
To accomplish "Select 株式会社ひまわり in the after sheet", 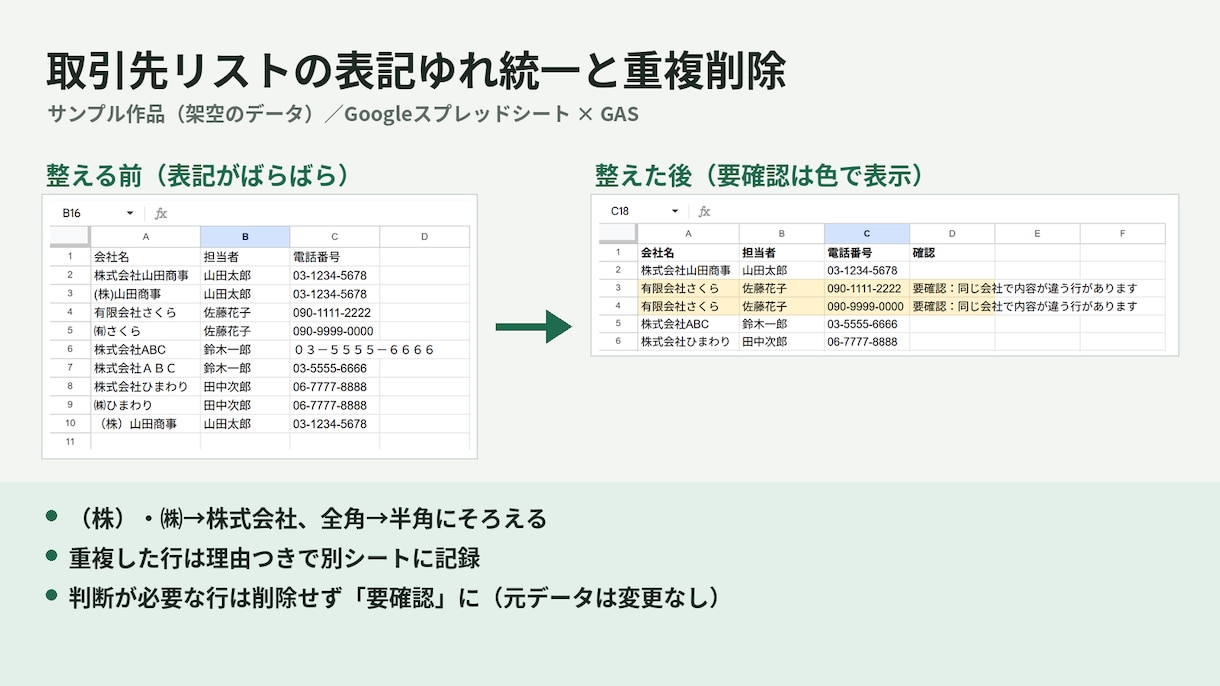I will (688, 342).
